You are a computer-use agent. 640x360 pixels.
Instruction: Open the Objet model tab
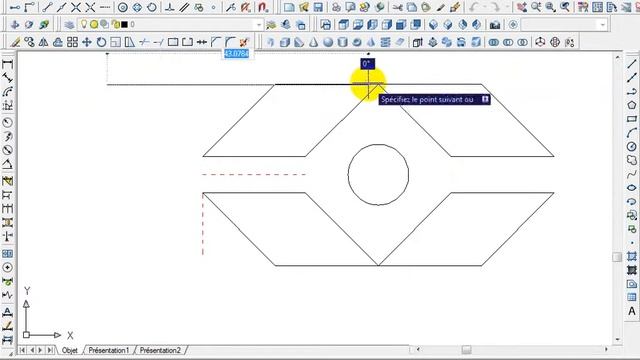pos(70,350)
